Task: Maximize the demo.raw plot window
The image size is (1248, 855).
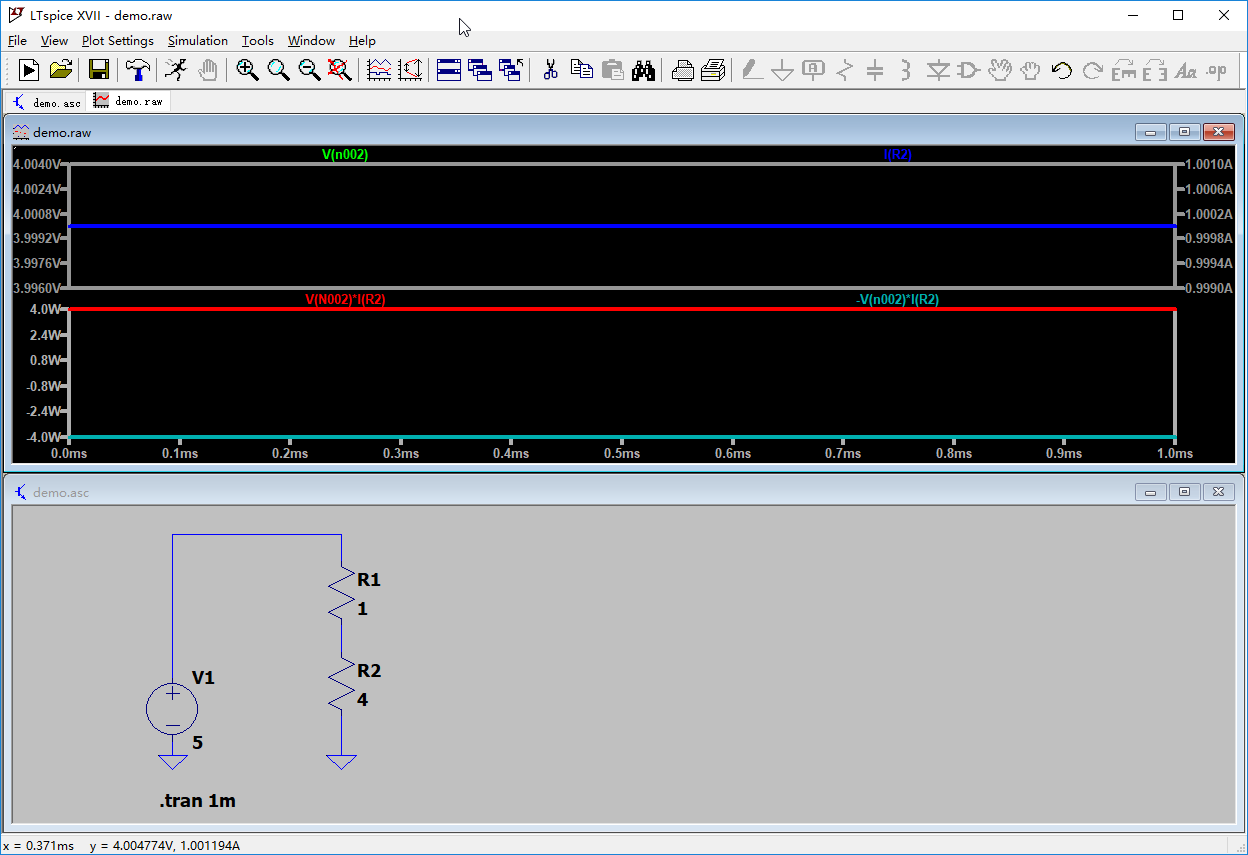Action: coord(1185,132)
